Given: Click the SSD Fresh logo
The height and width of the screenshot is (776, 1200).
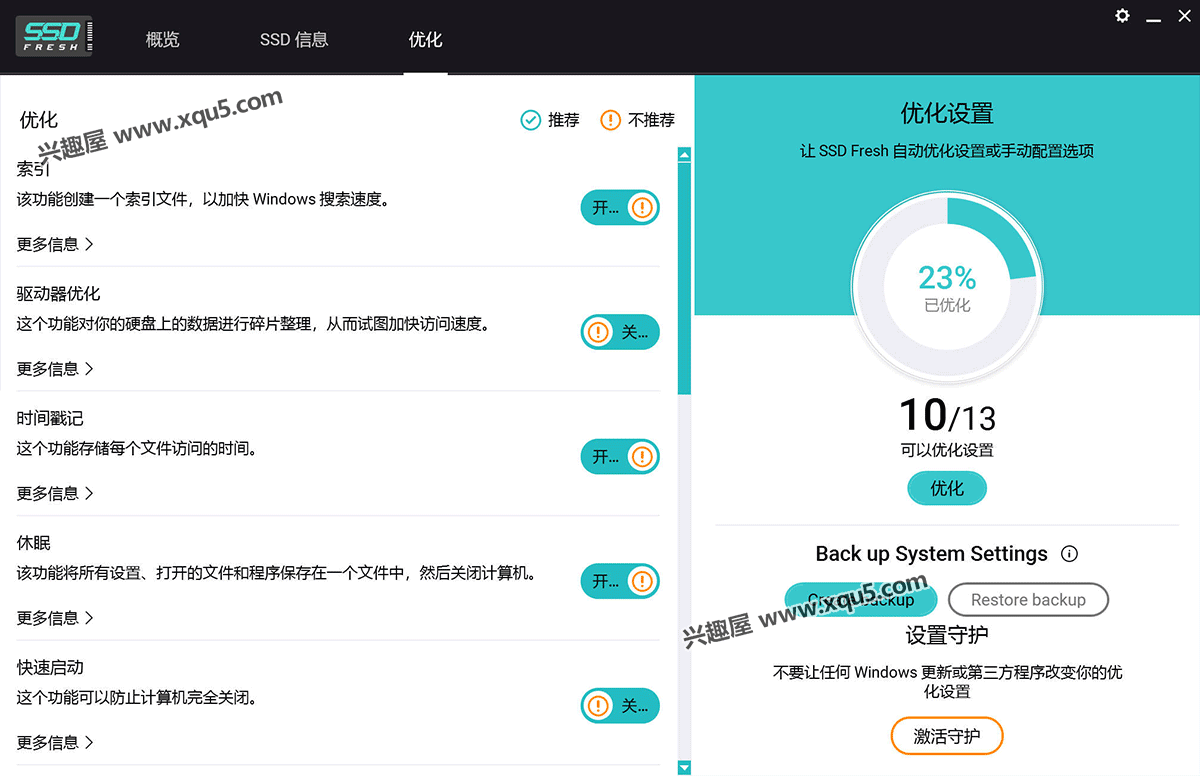Looking at the screenshot, I should pyautogui.click(x=55, y=36).
